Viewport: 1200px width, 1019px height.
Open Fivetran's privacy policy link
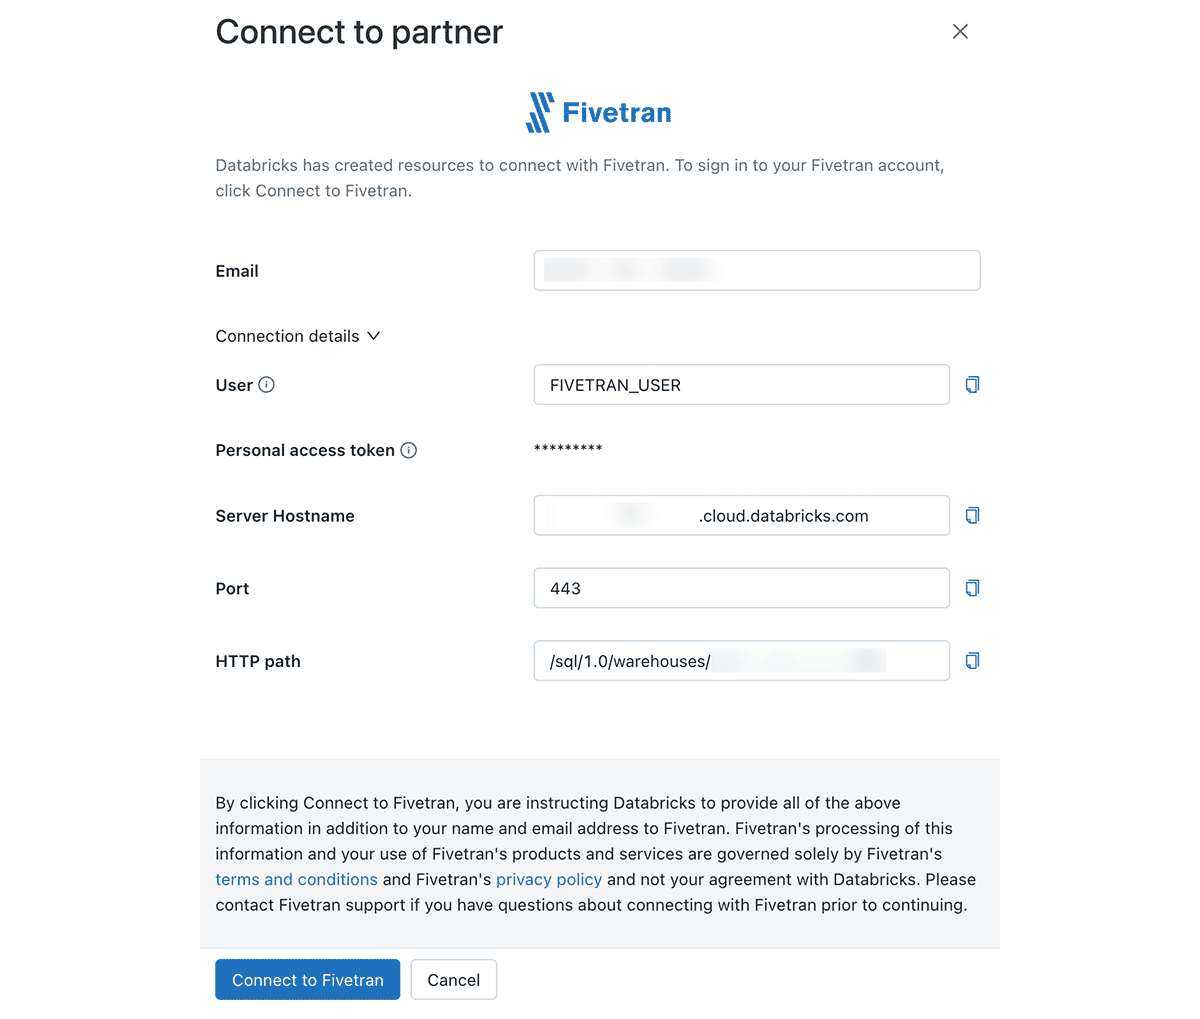click(x=549, y=880)
